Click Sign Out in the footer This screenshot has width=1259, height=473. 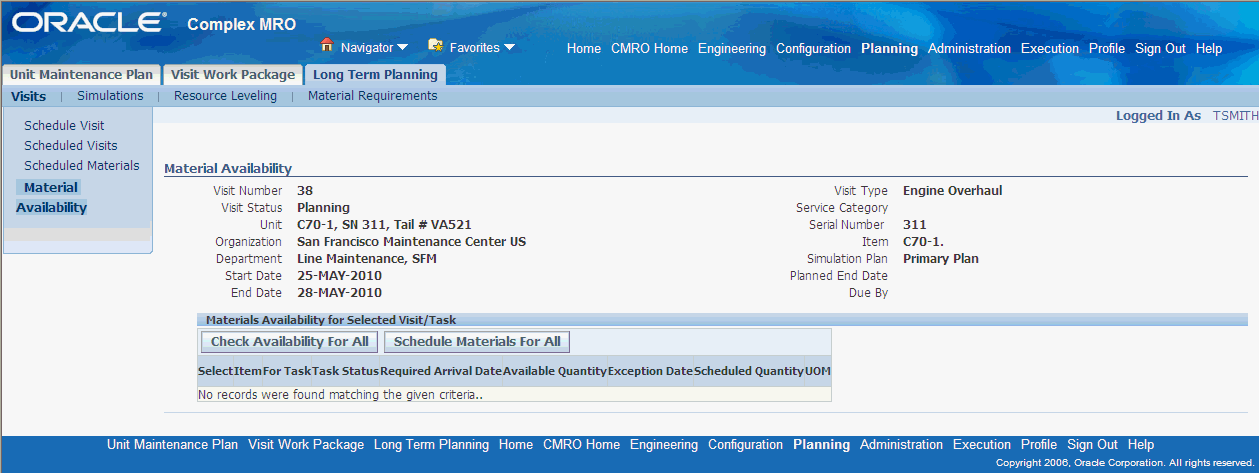click(1092, 445)
